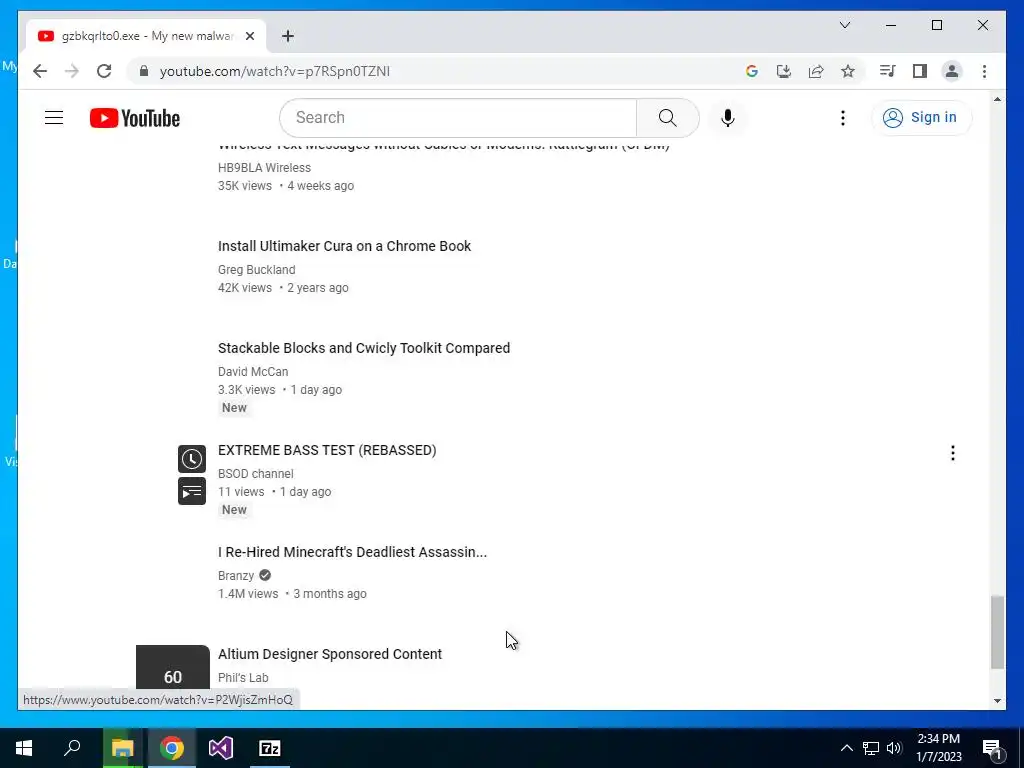Select channel name BSOD channel

pos(255,473)
